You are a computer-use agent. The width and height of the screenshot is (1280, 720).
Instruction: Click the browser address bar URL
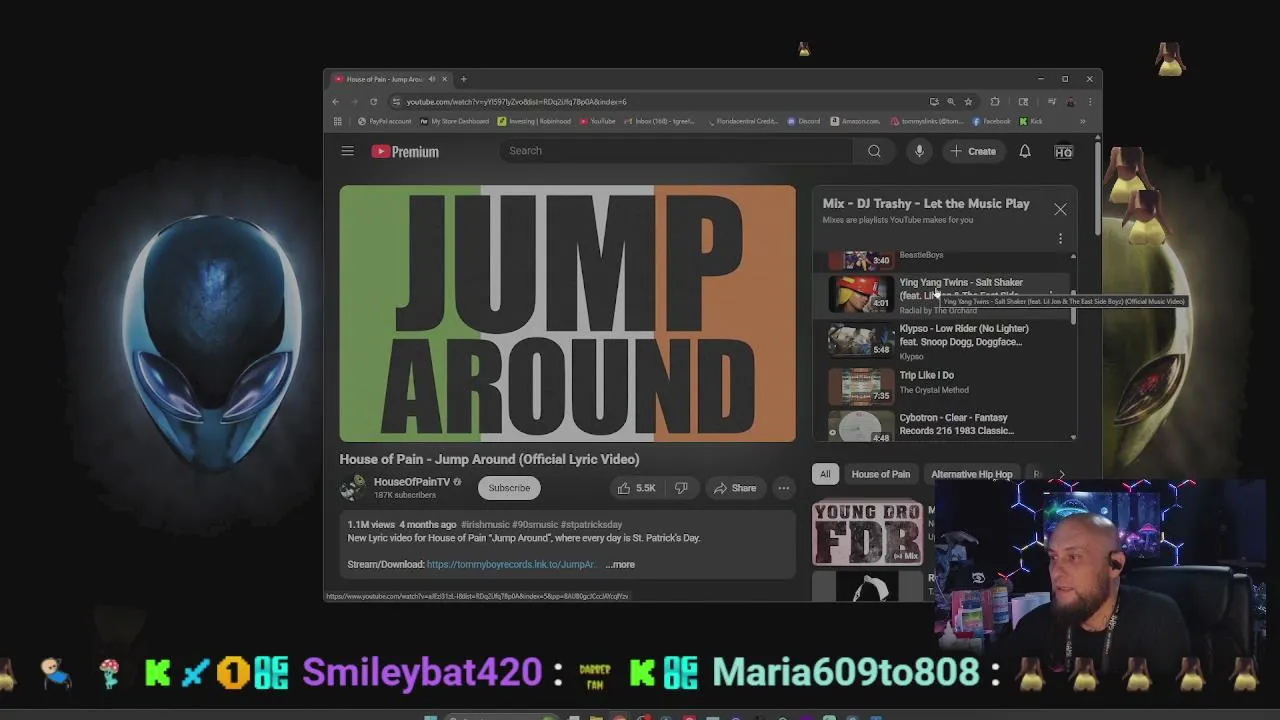point(516,102)
